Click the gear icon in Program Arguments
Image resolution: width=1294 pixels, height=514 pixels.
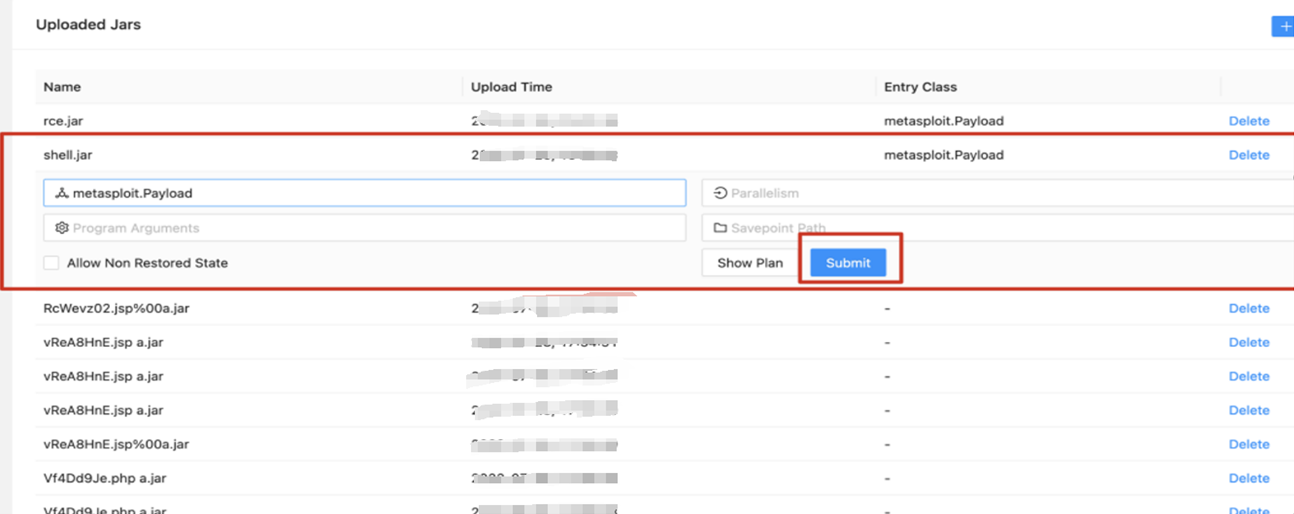[62, 228]
